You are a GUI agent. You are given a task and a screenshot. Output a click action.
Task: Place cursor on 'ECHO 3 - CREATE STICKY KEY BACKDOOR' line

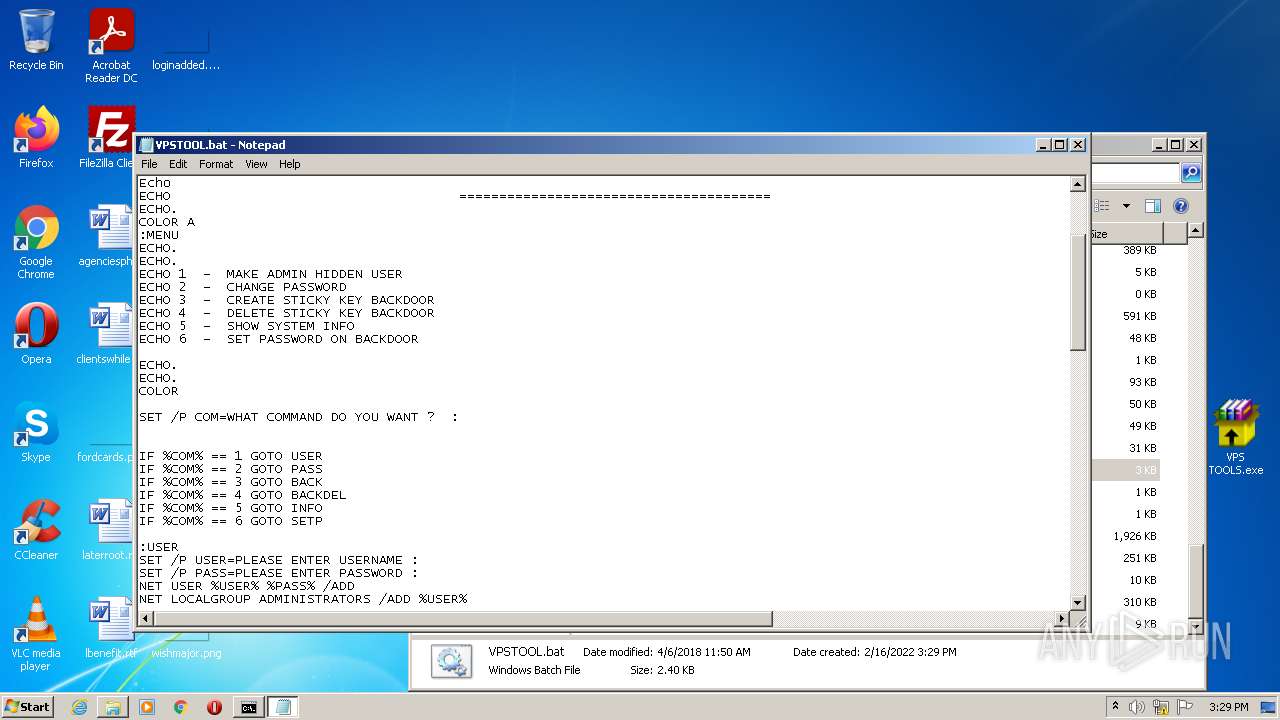(x=287, y=300)
